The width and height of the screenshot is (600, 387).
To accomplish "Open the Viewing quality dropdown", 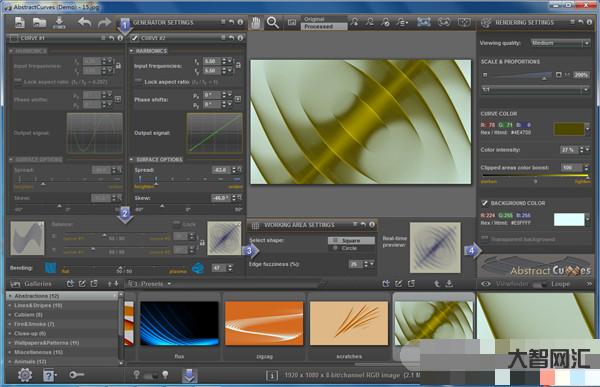I will [x=560, y=43].
